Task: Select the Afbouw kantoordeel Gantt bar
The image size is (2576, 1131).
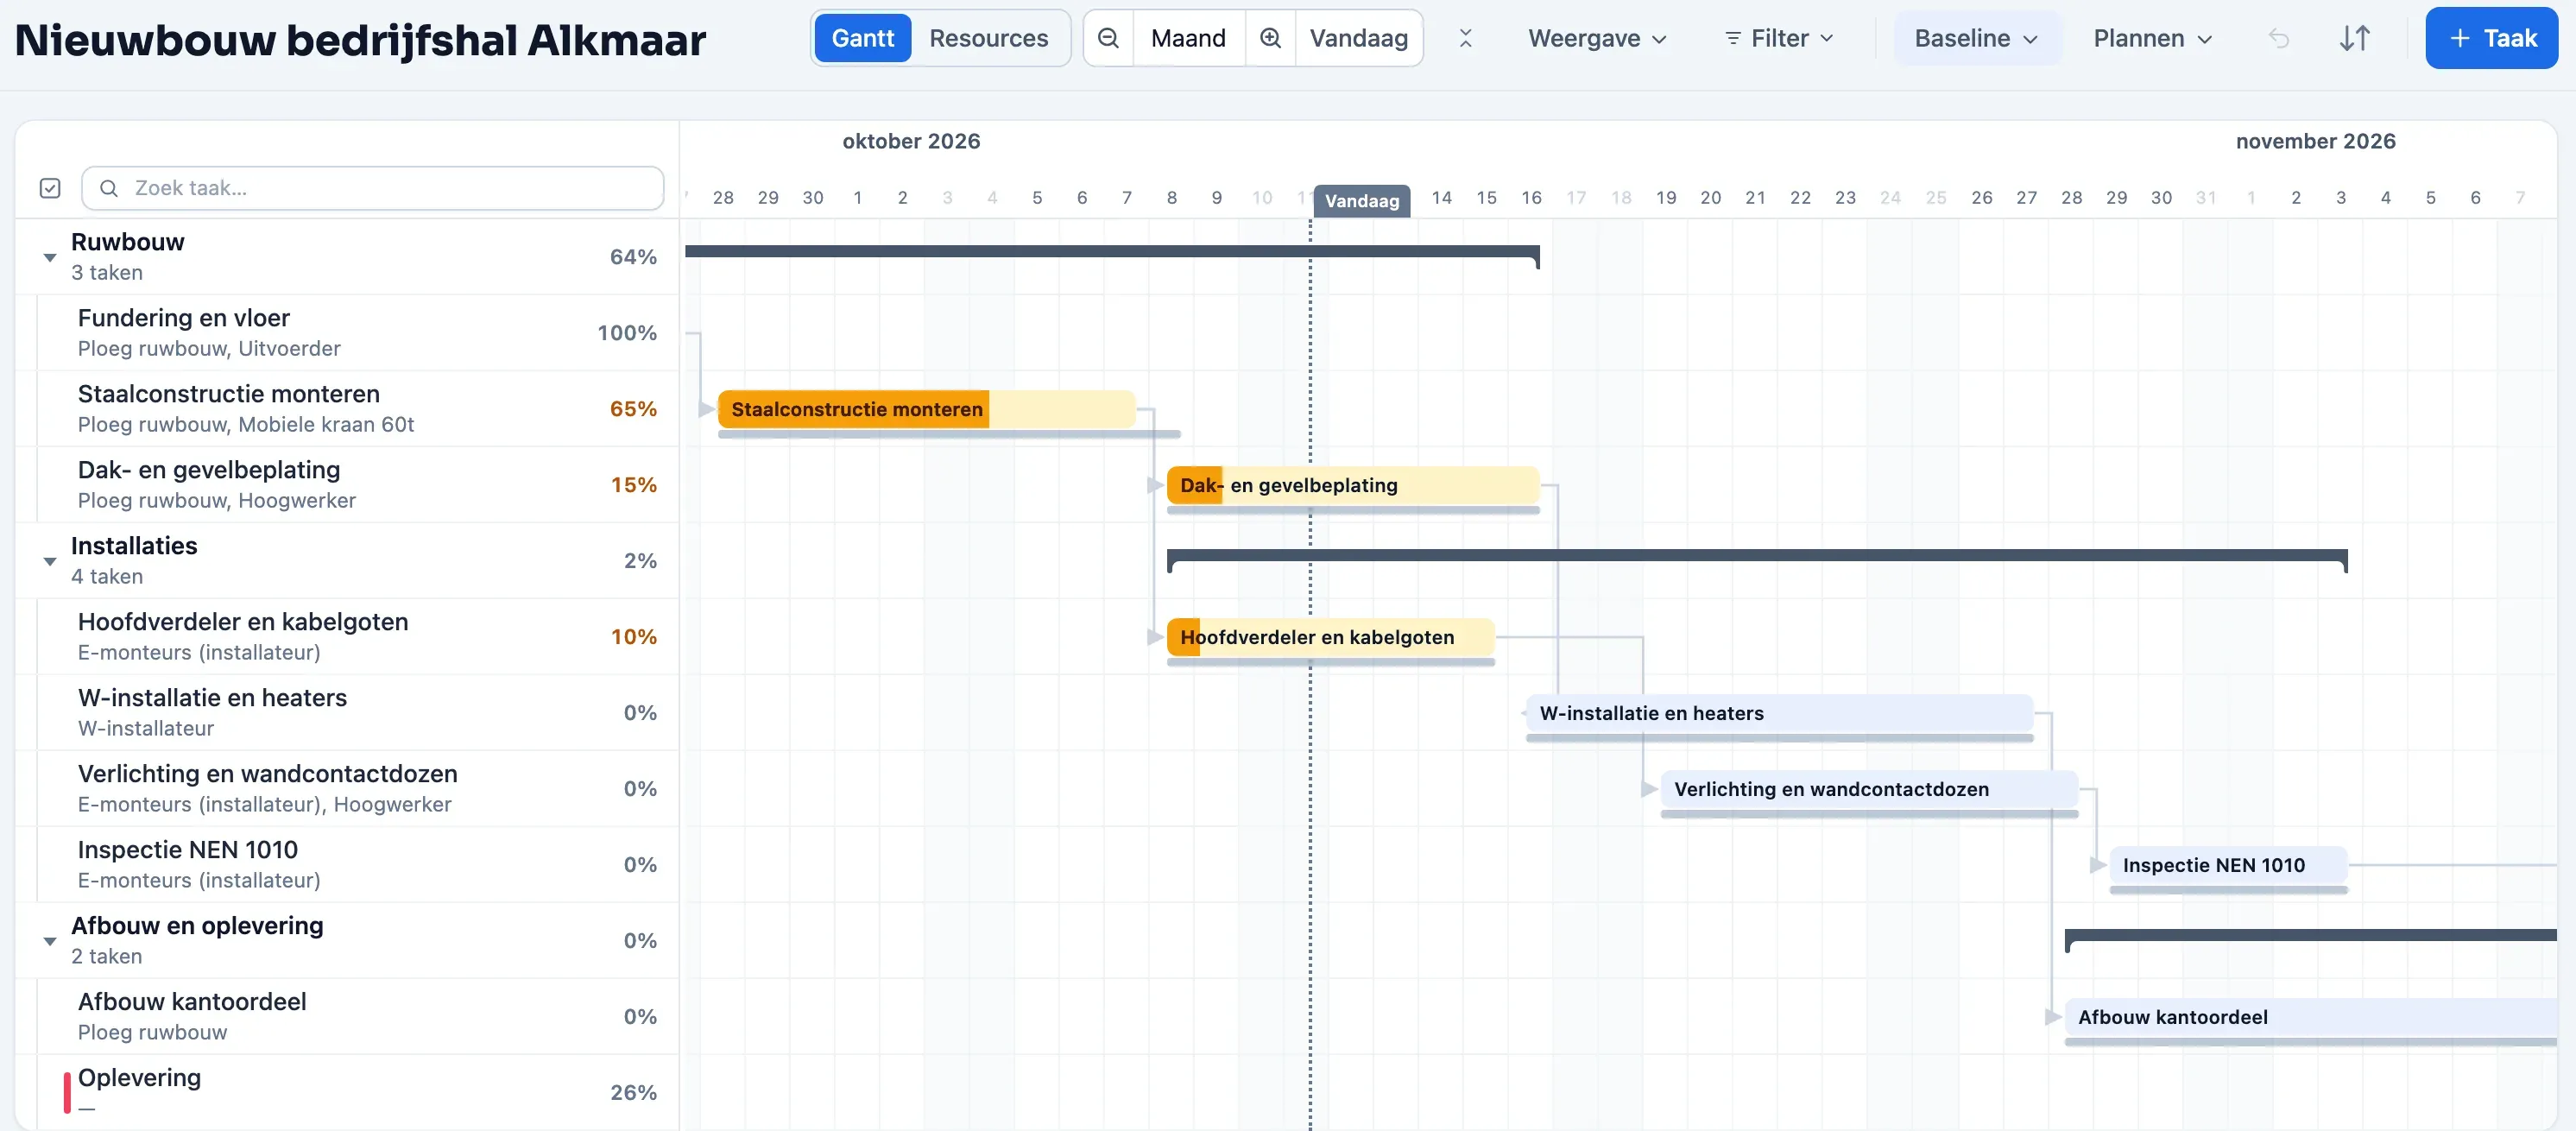Action: pyautogui.click(x=2310, y=1017)
